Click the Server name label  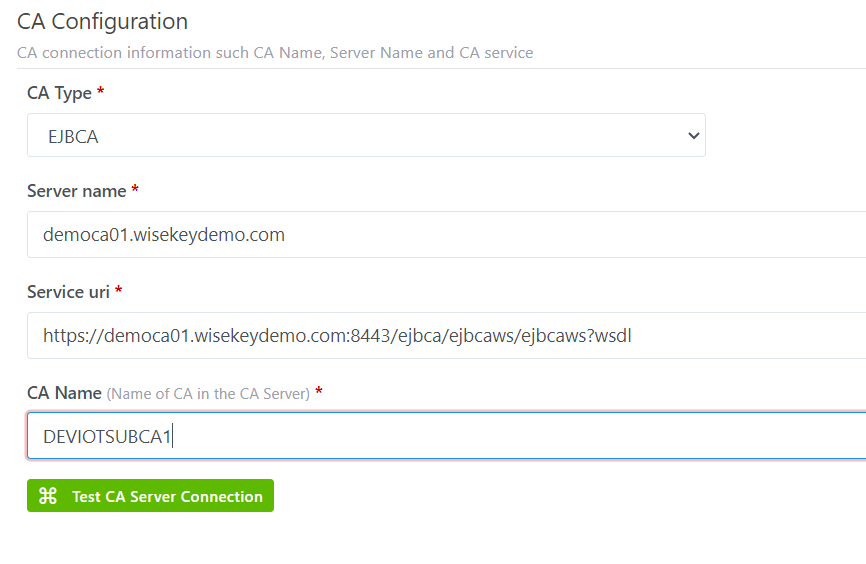click(x=77, y=191)
